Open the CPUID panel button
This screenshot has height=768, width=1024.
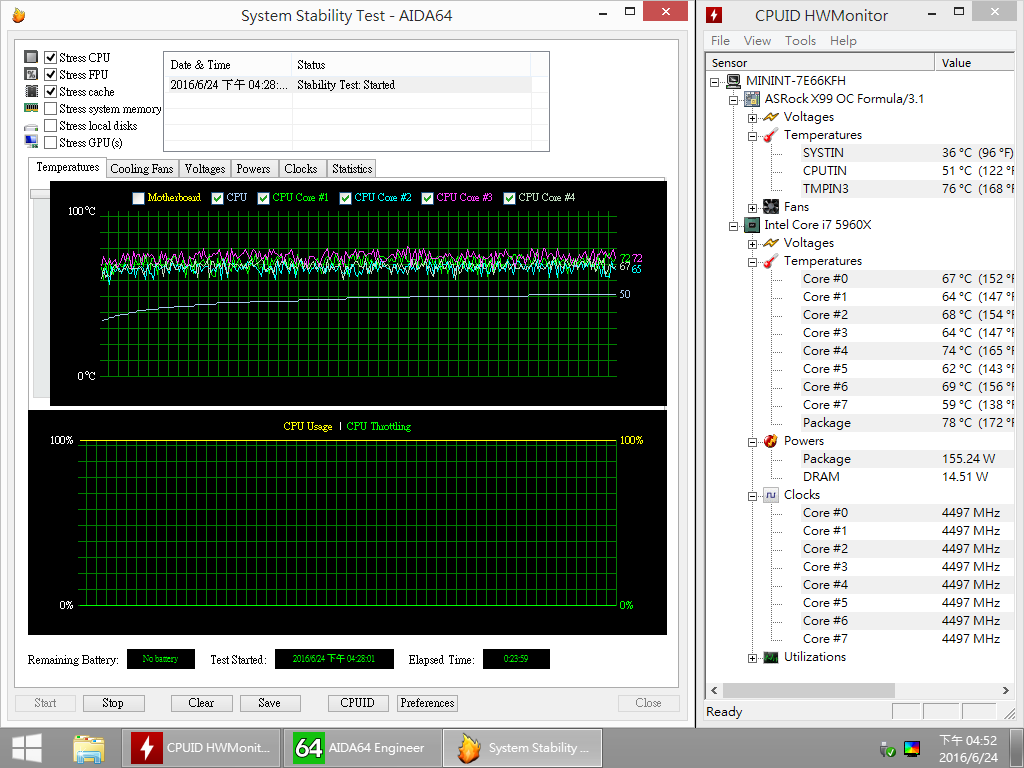tap(357, 703)
